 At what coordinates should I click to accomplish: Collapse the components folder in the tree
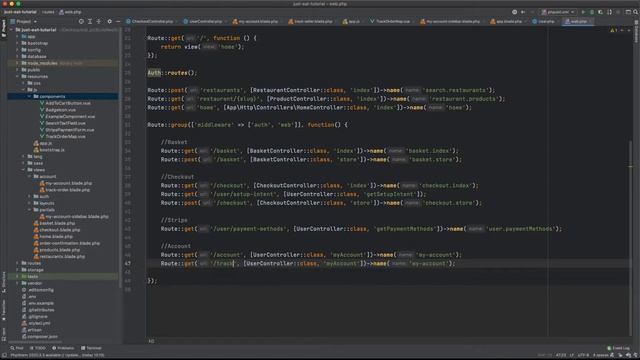[29, 96]
